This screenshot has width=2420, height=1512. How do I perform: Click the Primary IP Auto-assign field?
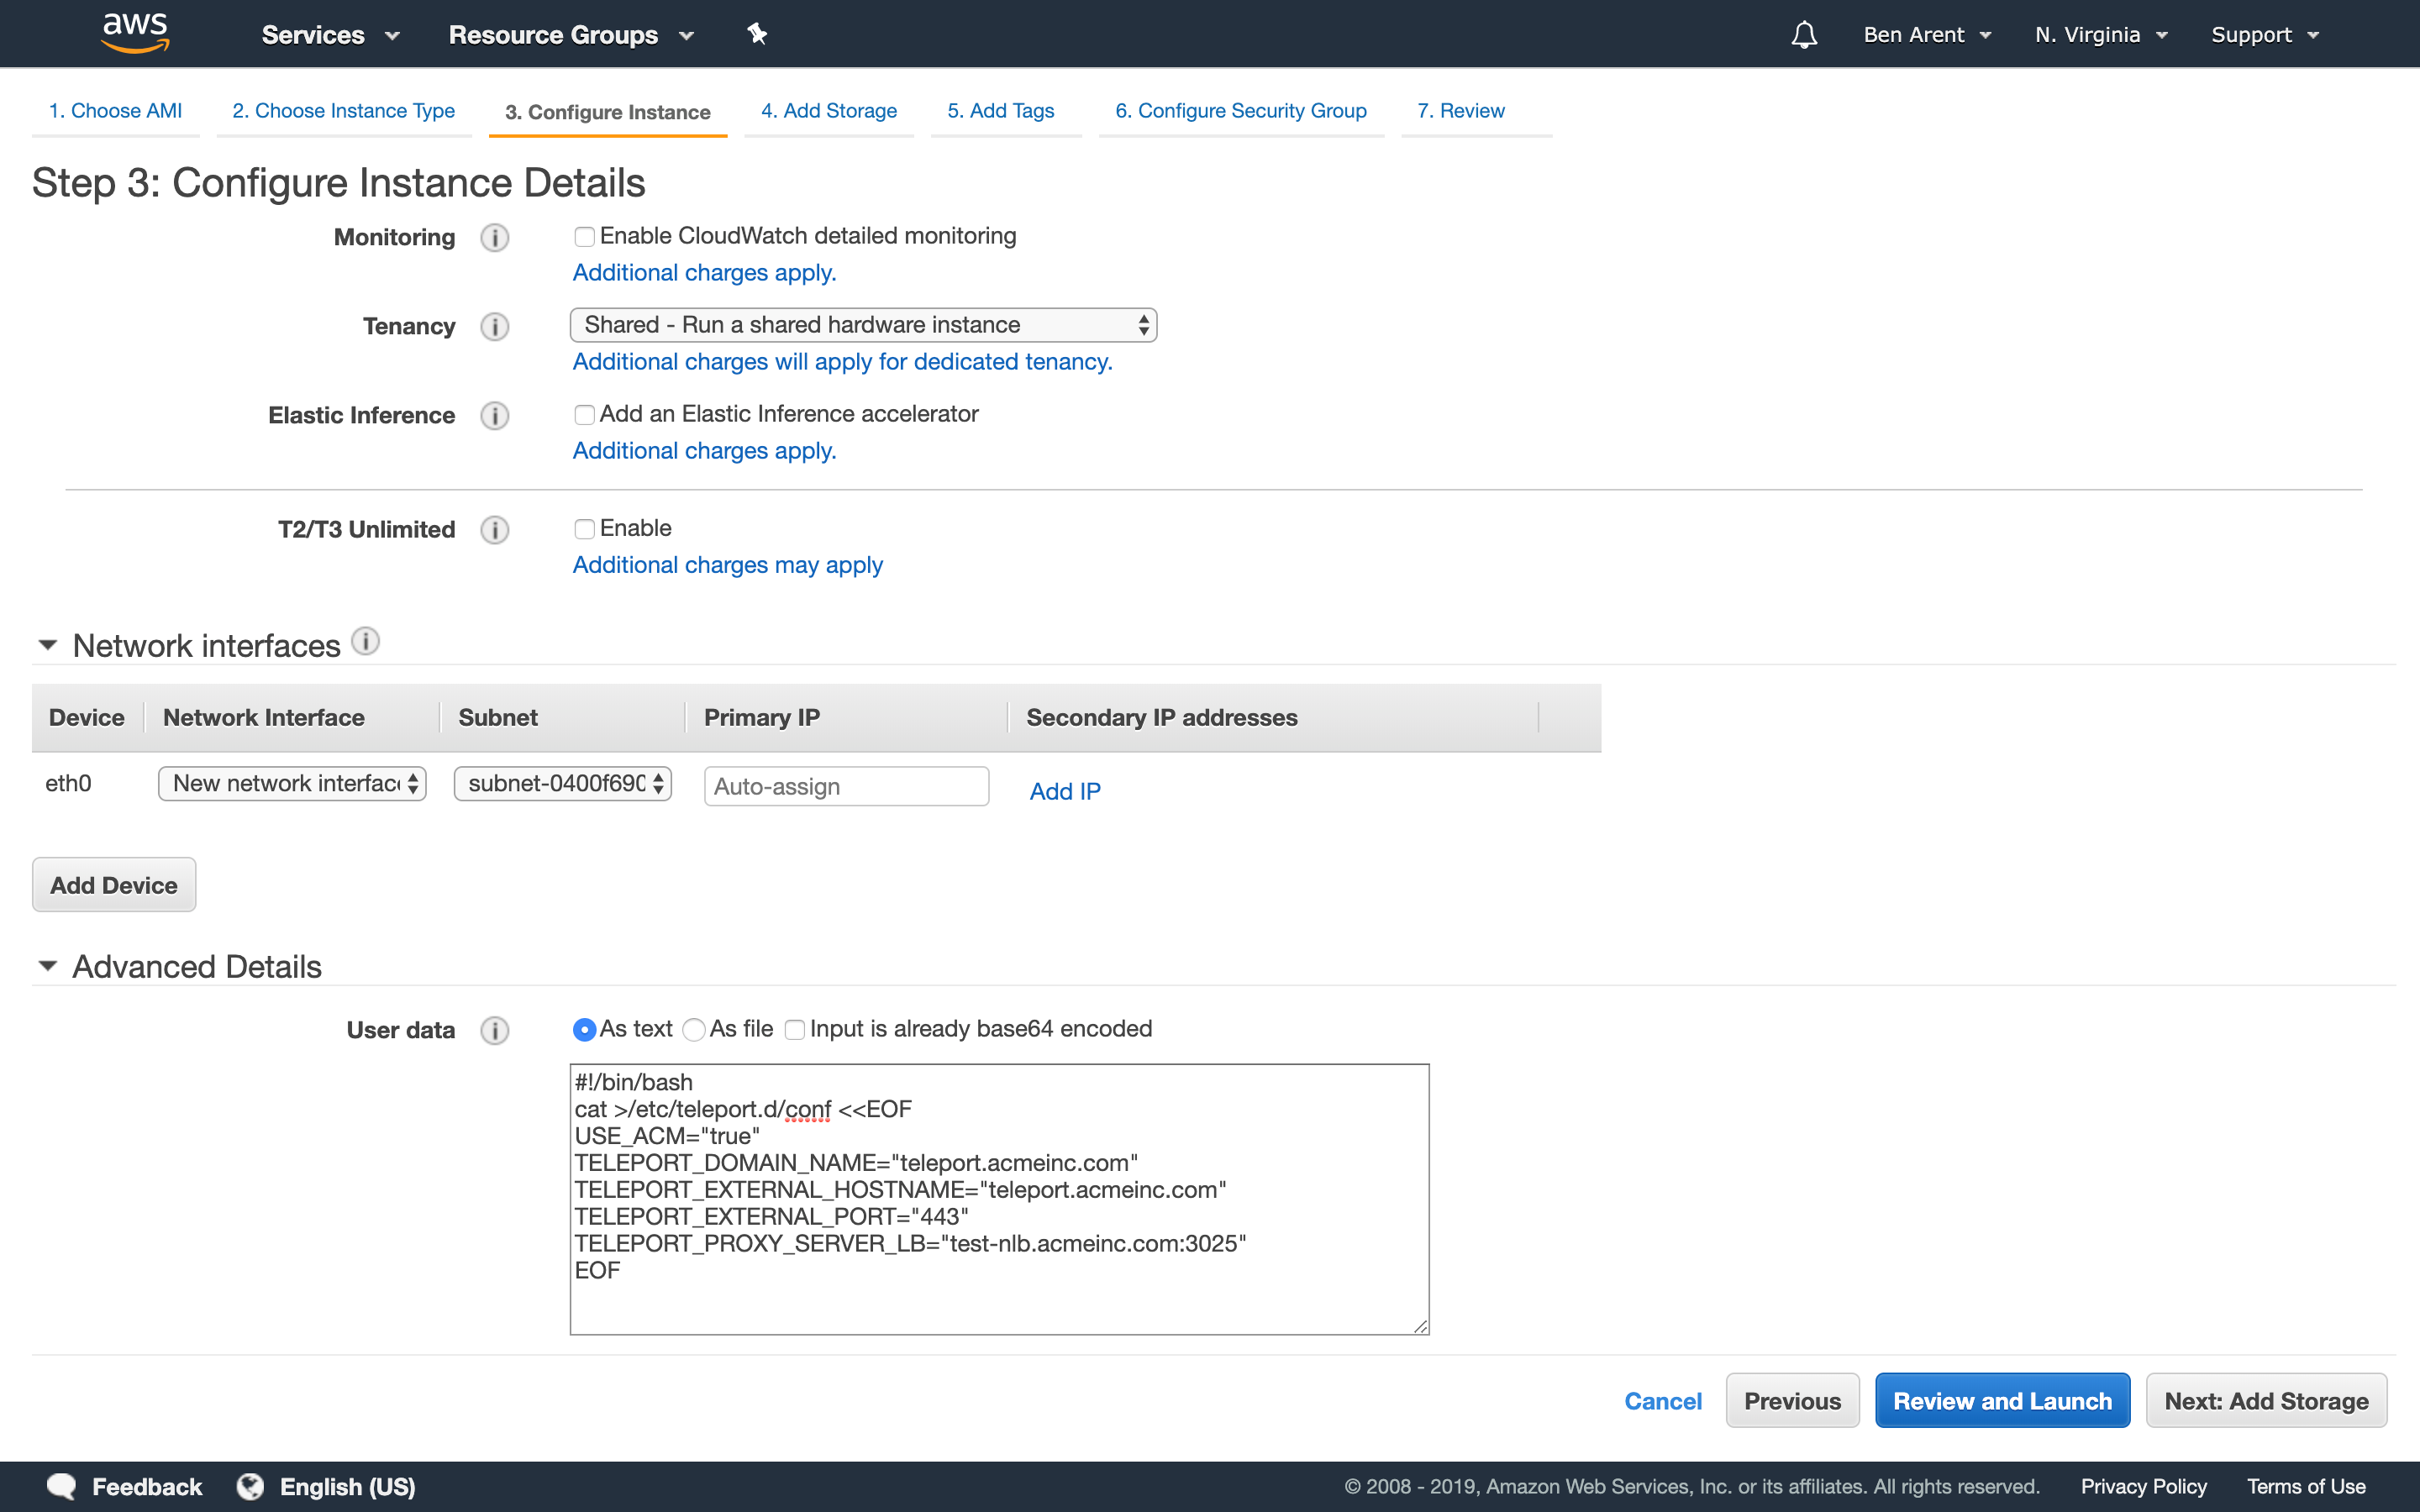[847, 787]
